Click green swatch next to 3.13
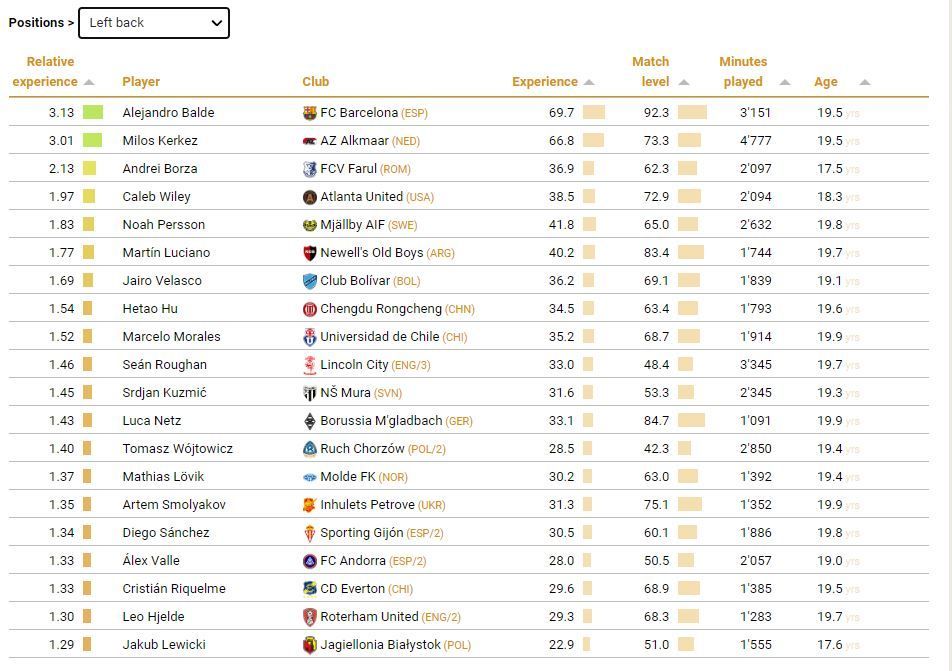Image resolution: width=952 pixels, height=671 pixels. click(x=93, y=112)
